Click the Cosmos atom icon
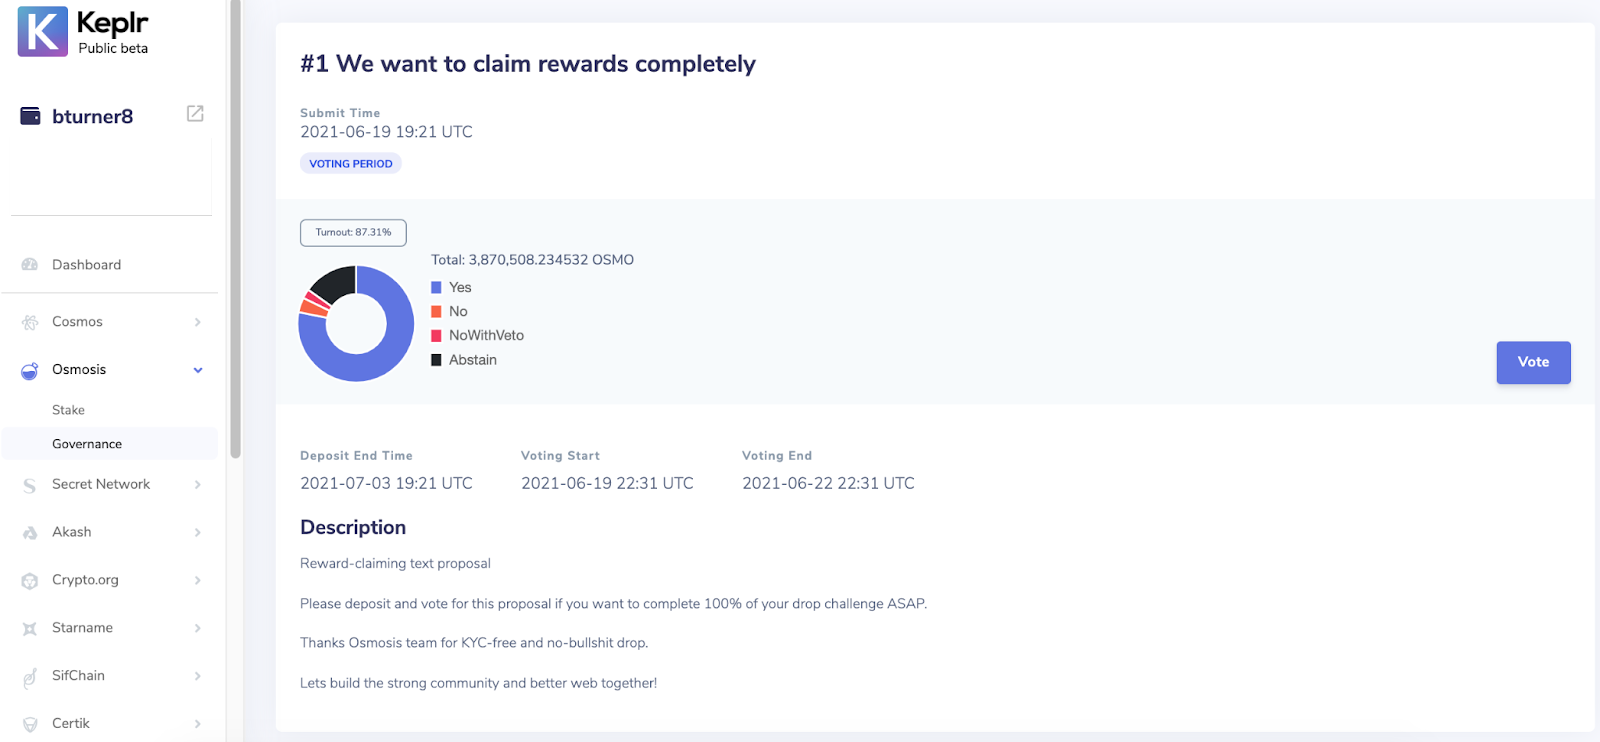This screenshot has width=1600, height=742. [x=30, y=322]
